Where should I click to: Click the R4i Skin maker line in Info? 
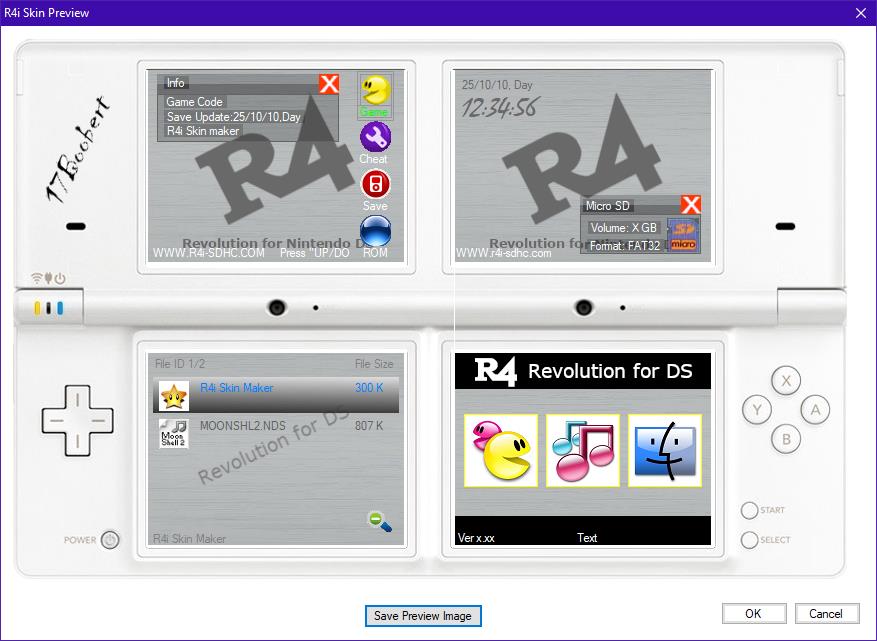coord(203,131)
